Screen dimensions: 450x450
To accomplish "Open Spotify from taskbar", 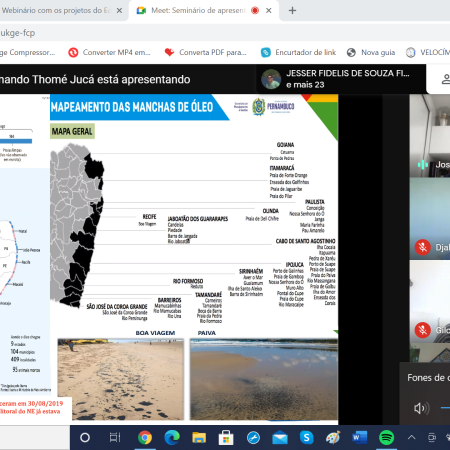I will [387, 437].
